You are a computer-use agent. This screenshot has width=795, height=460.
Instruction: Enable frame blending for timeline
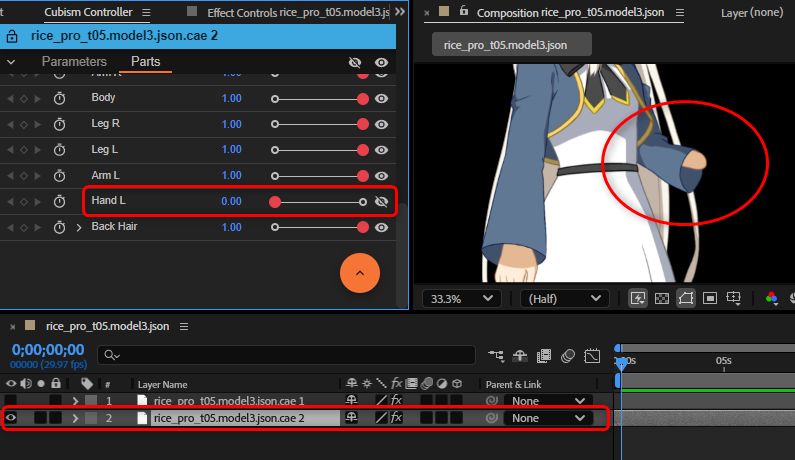544,356
